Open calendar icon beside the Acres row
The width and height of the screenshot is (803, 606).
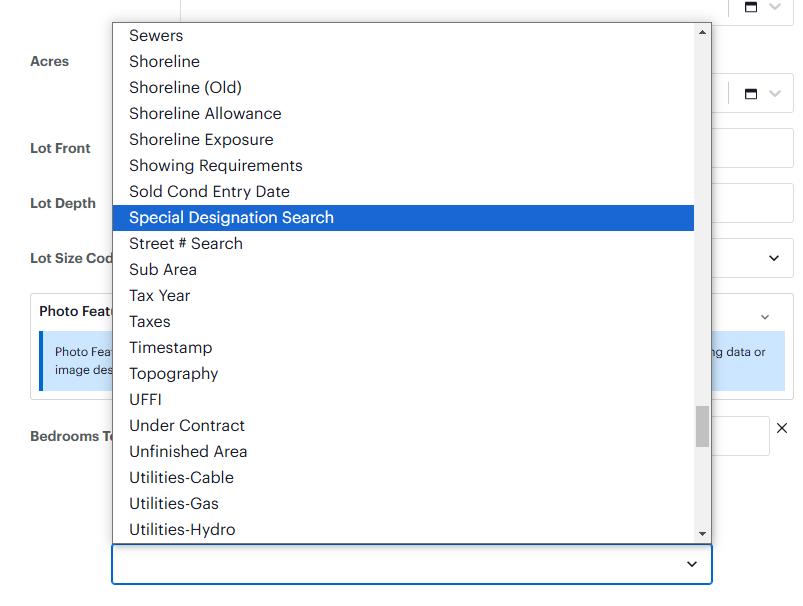(751, 94)
